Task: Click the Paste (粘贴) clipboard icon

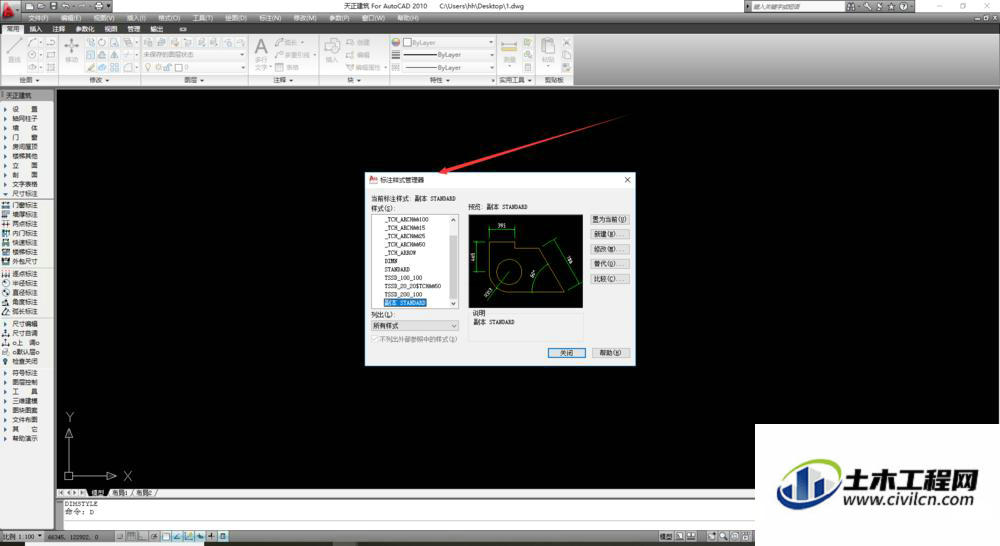Action: pos(548,50)
